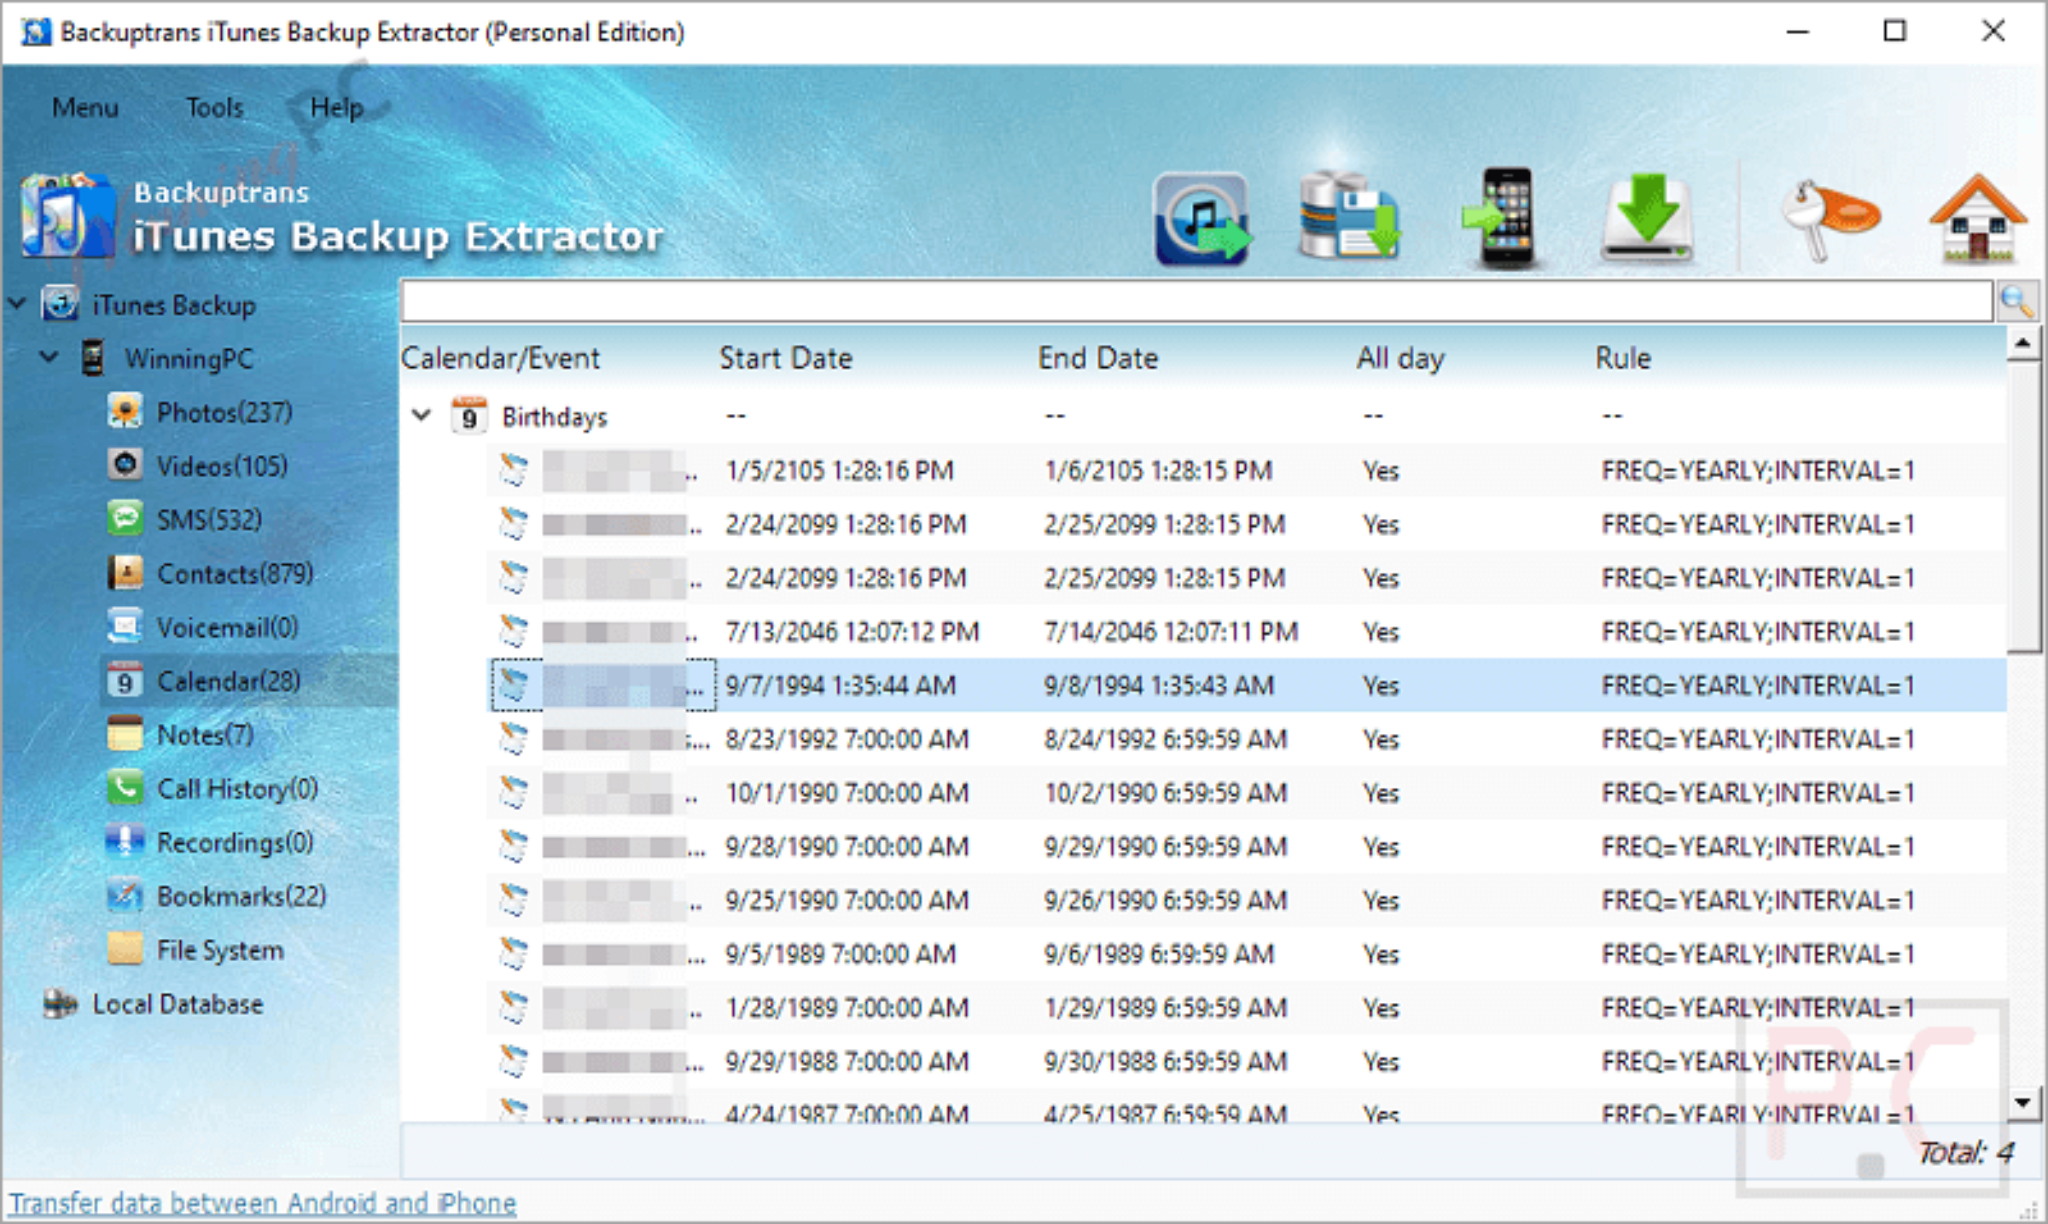
Task: Click the database export to disk icon
Action: click(x=1350, y=216)
